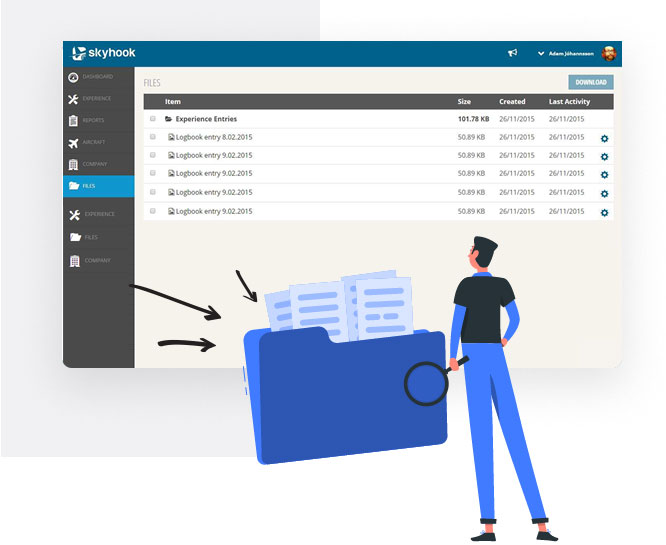Viewport: 666px width, 545px height.
Task: Open the Aircraft section in sidebar
Action: point(97,143)
